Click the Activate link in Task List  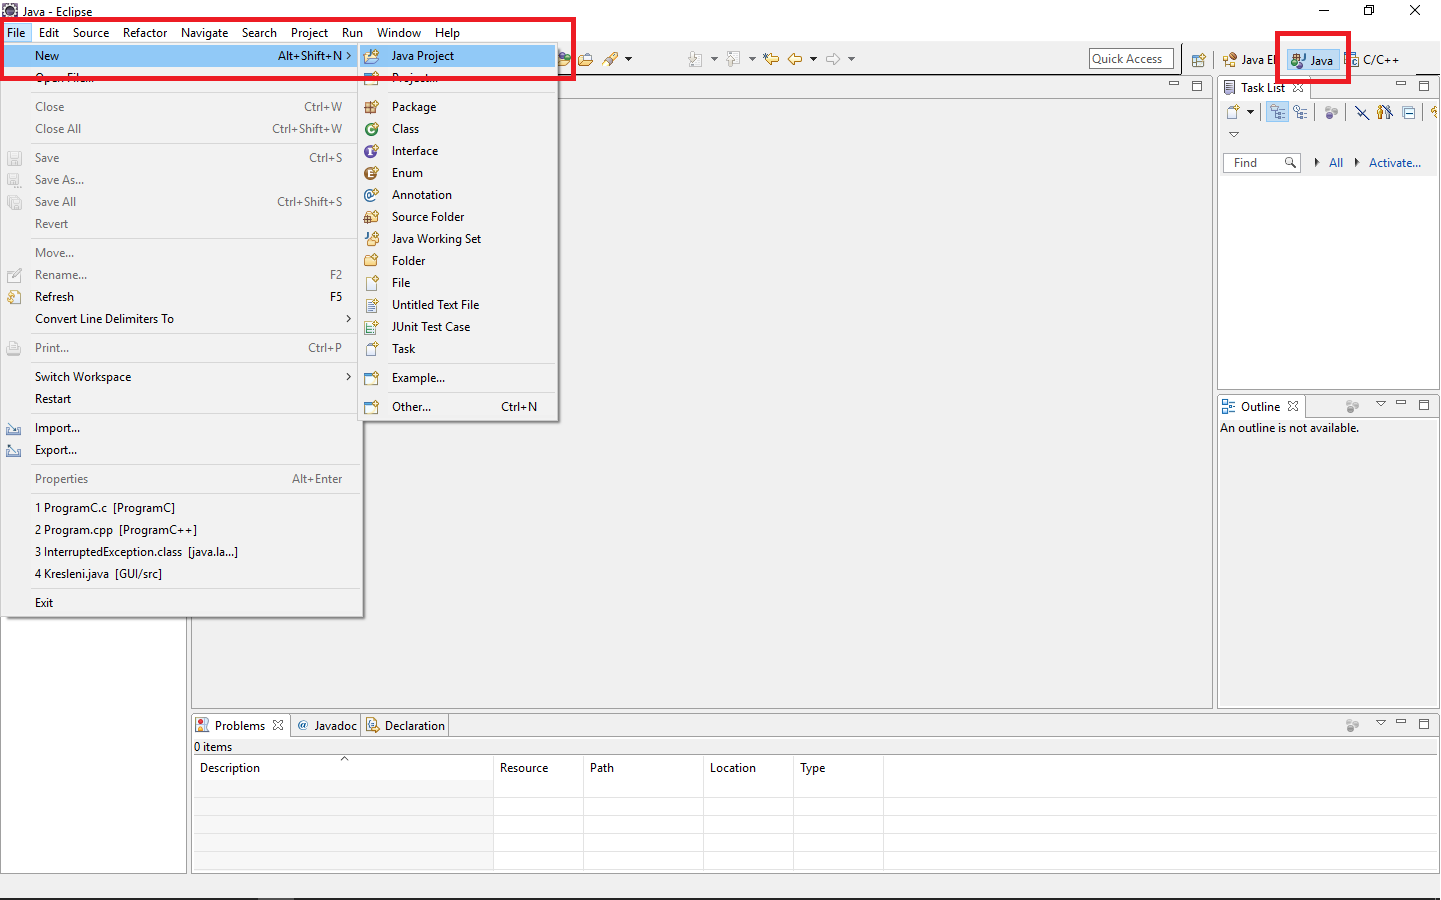[1394, 162]
